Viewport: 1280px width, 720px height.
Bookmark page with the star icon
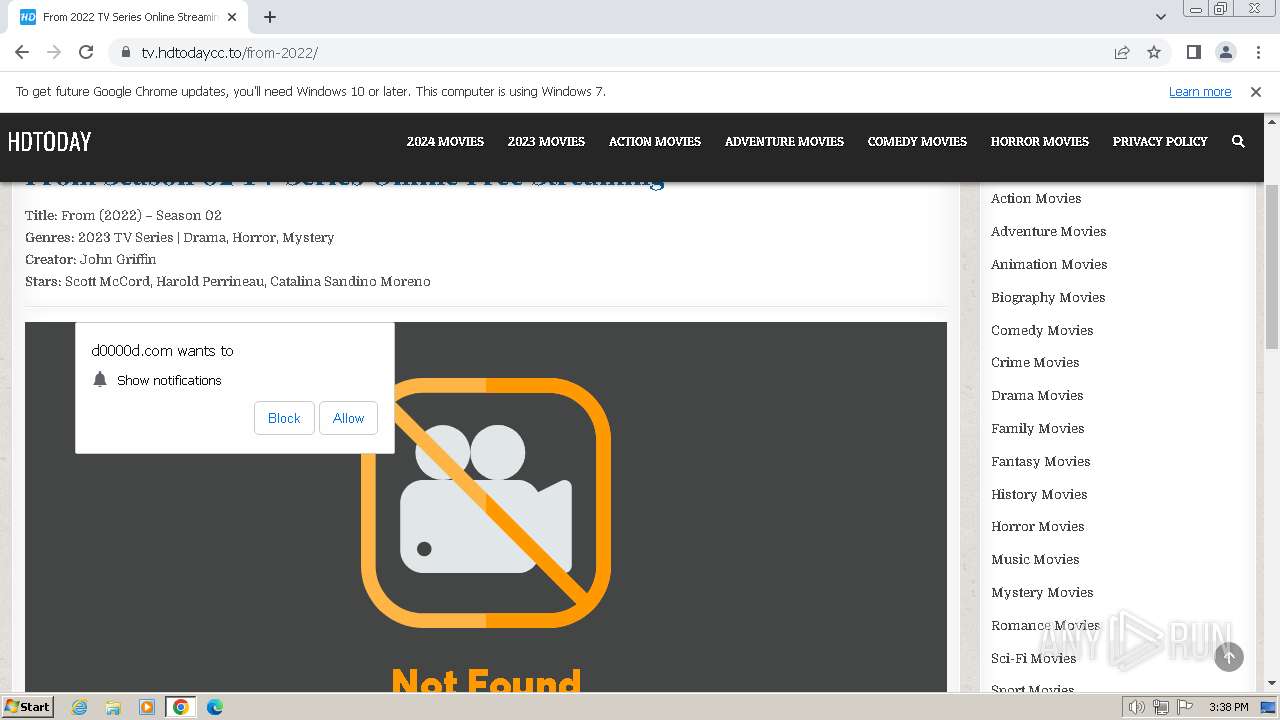pos(1154,52)
